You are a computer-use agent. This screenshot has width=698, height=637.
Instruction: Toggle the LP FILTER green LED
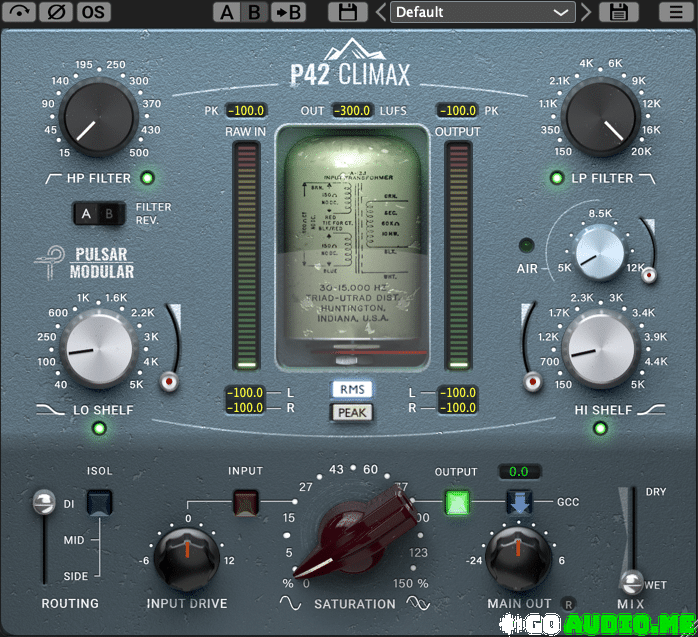click(x=556, y=178)
